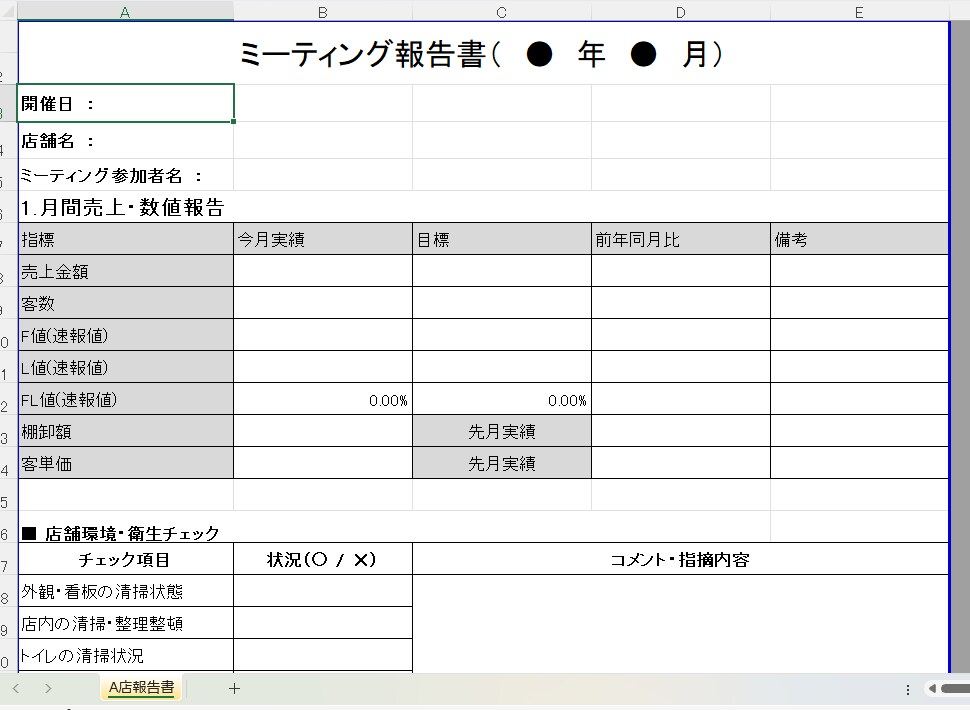Image resolution: width=970 pixels, height=710 pixels.
Task: Click 0.00% in the 目標 column
Action: (502, 400)
